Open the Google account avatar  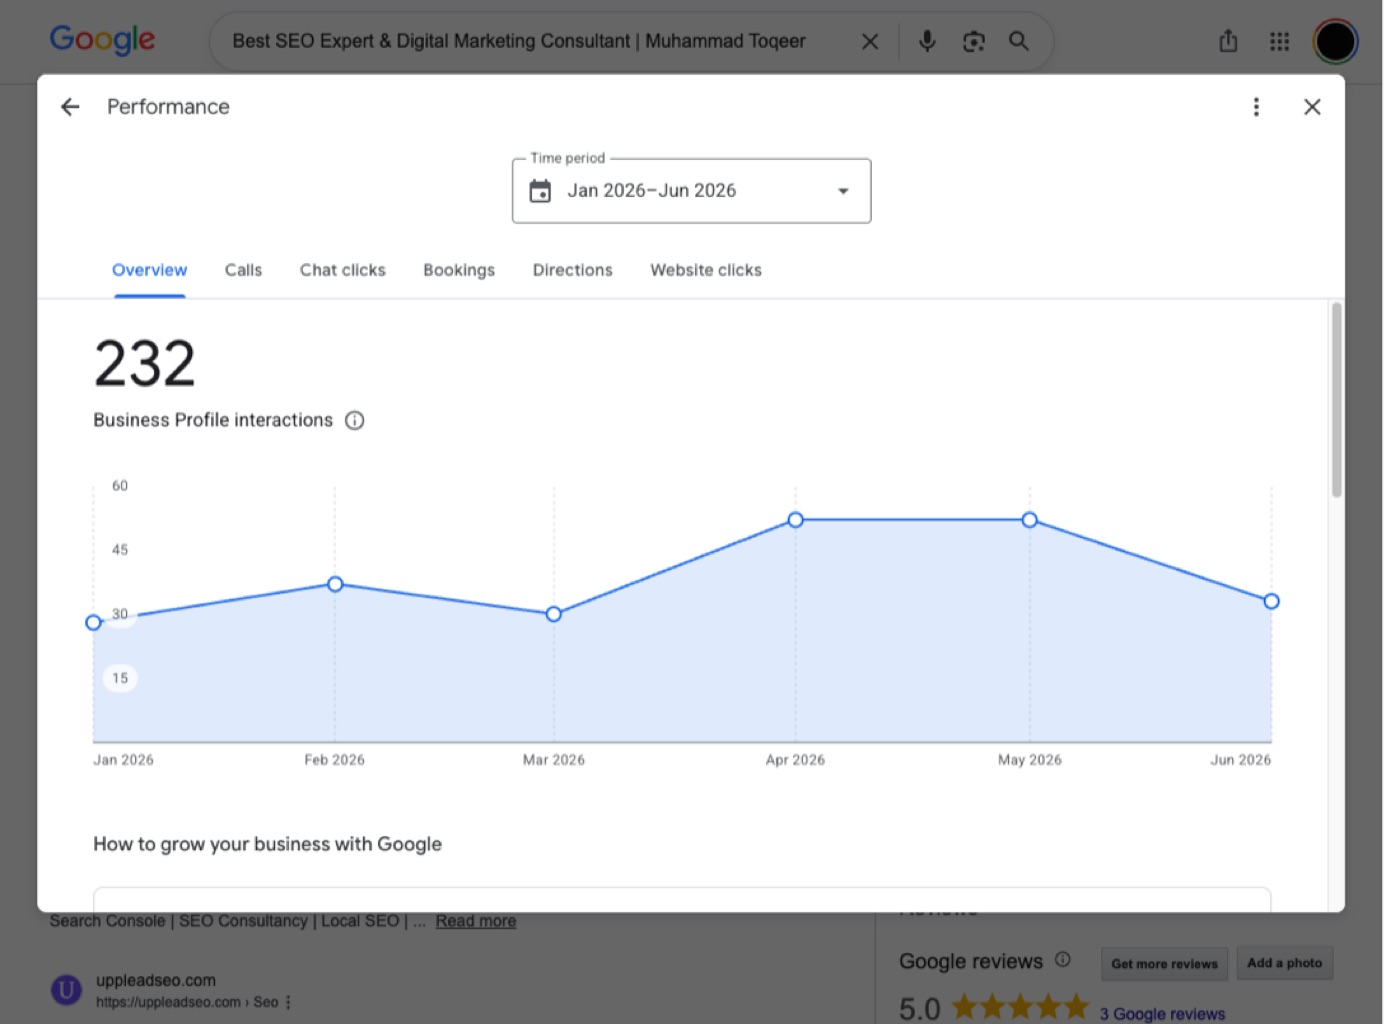pyautogui.click(x=1335, y=41)
